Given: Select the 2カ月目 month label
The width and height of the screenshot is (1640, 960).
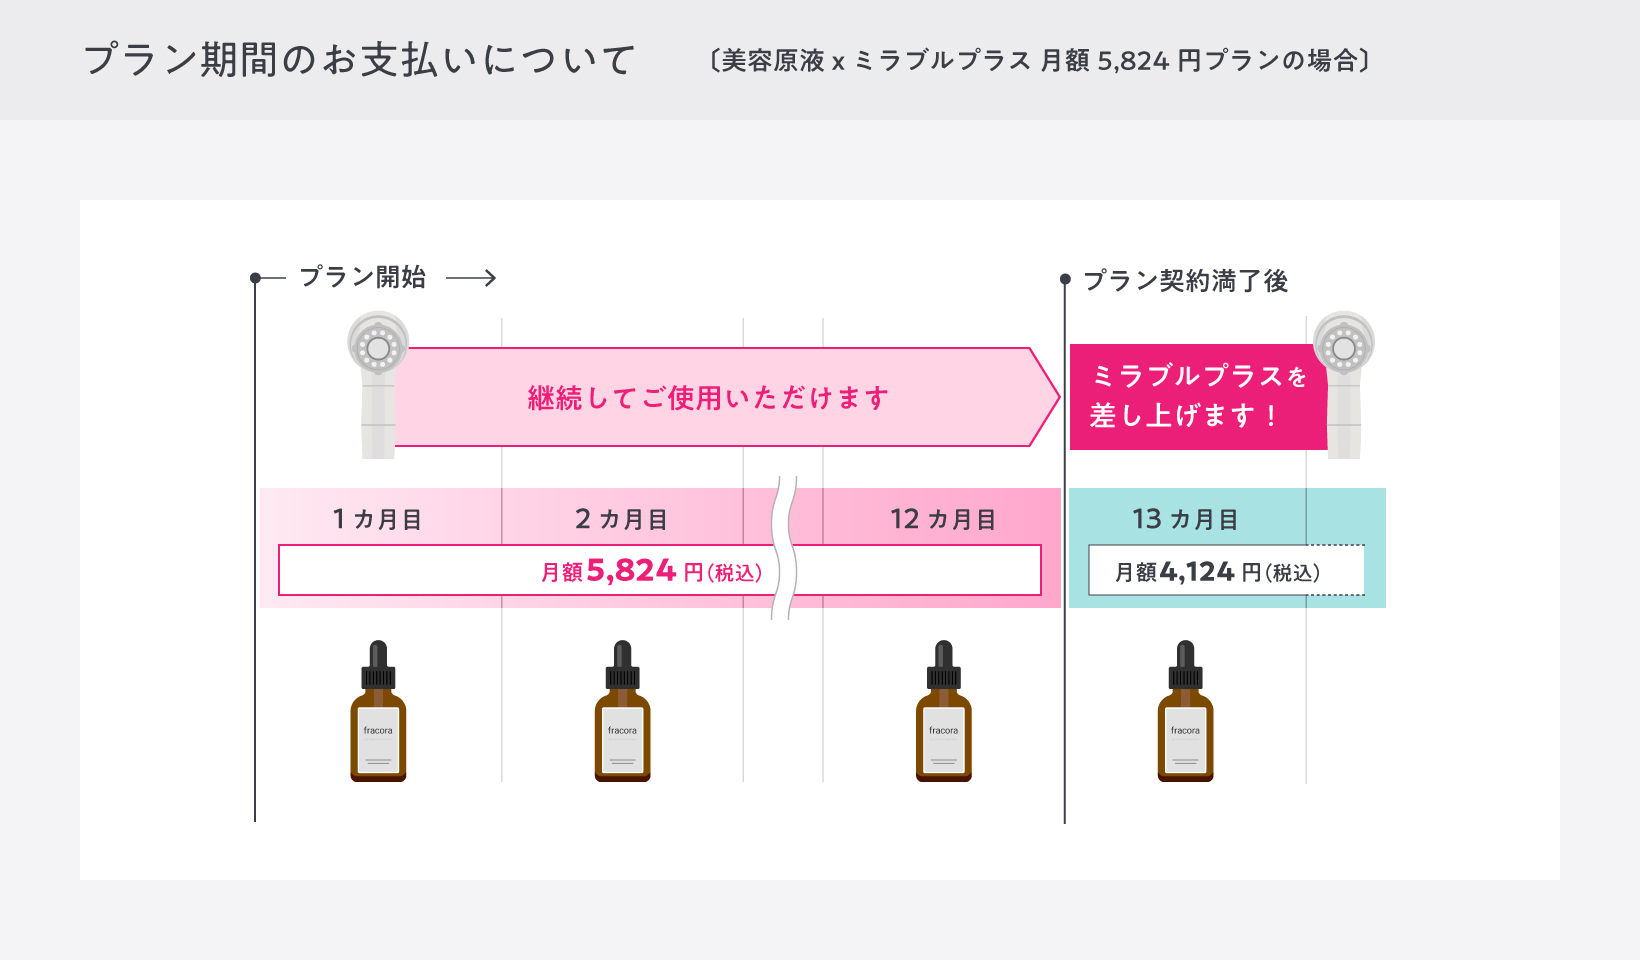Looking at the screenshot, I should [621, 519].
